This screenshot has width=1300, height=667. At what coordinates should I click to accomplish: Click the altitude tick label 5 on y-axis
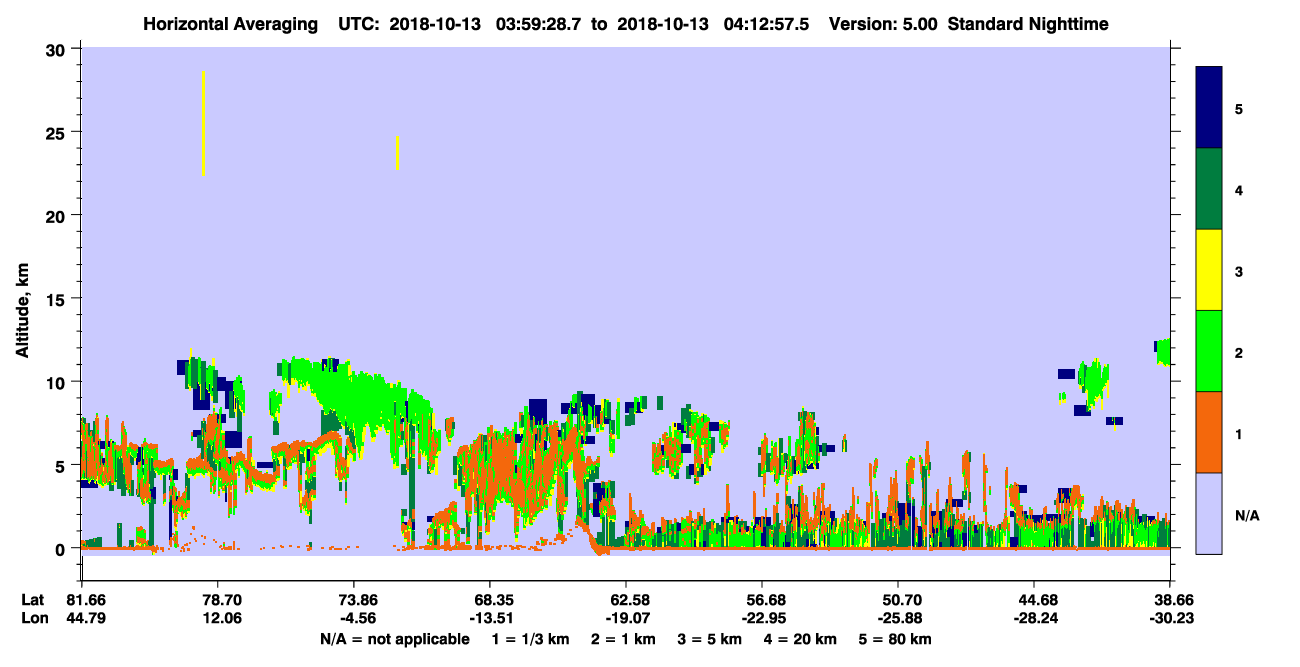(x=62, y=465)
